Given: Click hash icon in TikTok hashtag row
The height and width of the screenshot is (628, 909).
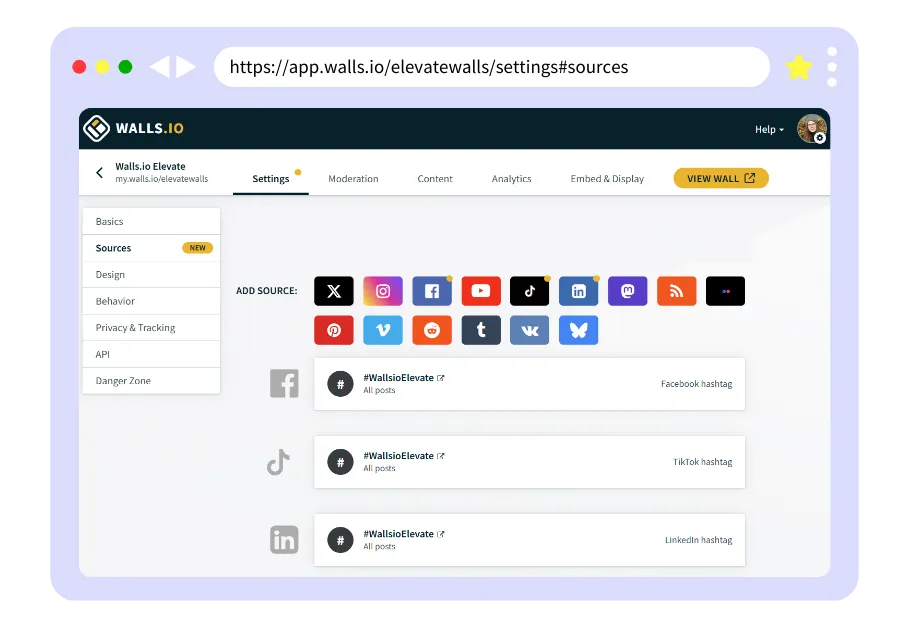Looking at the screenshot, I should coord(340,462).
